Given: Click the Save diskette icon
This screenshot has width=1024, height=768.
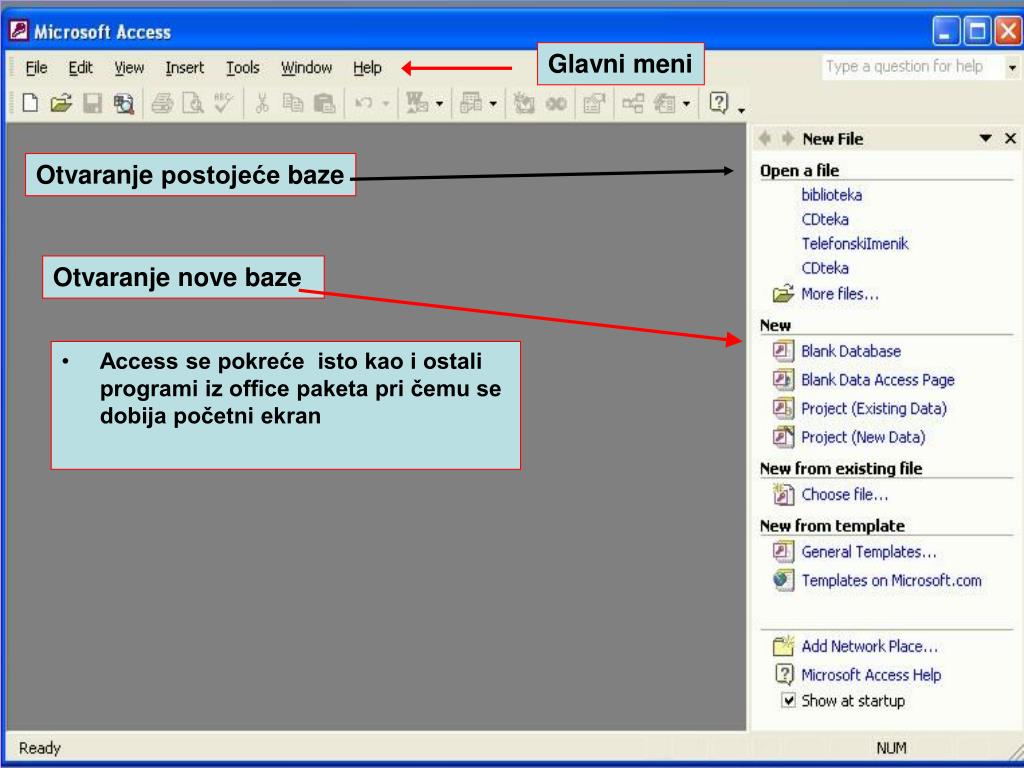Looking at the screenshot, I should 92,103.
